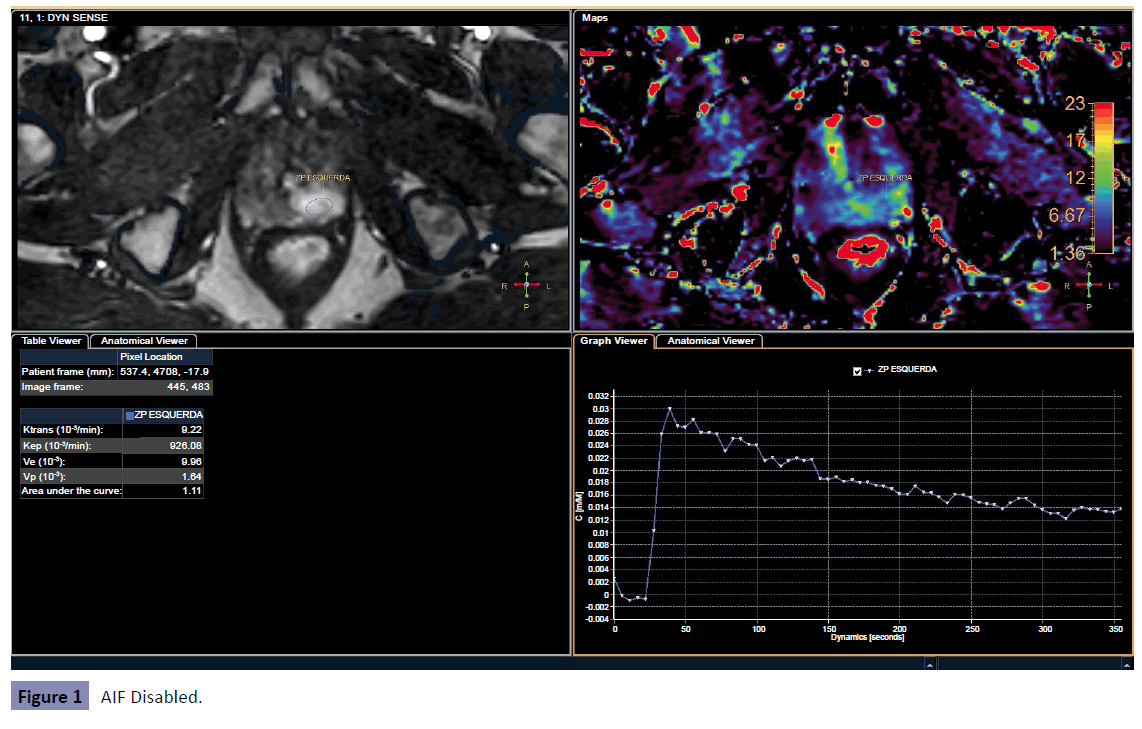The height and width of the screenshot is (729, 1142).
Task: Click the ZP ESQUERDA label on the color map
Action: (x=884, y=178)
